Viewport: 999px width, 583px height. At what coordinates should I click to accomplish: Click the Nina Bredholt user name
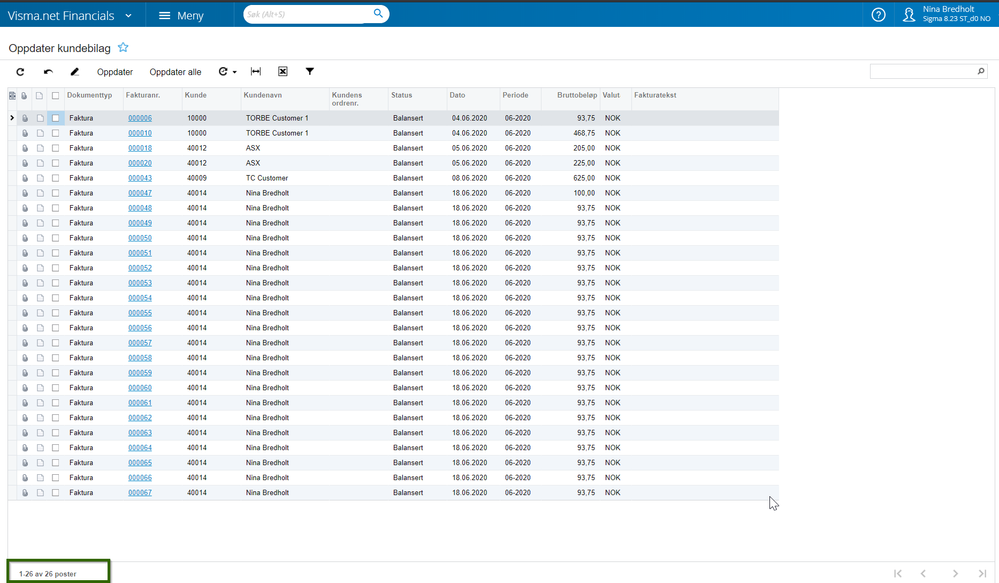click(948, 9)
